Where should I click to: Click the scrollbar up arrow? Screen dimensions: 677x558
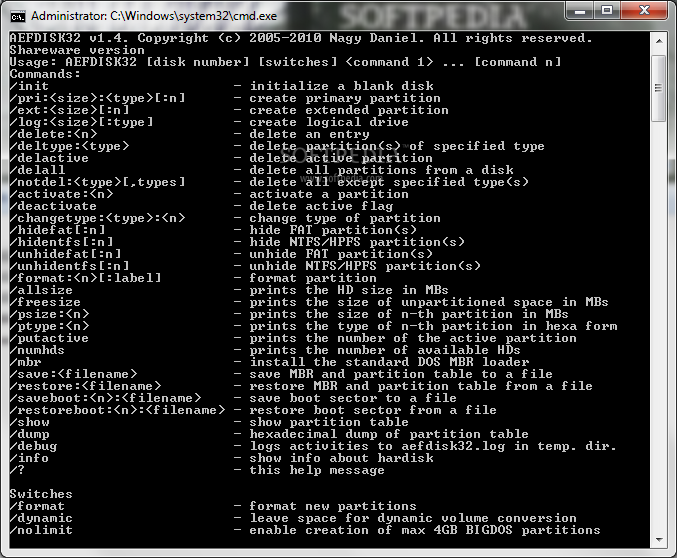(x=659, y=41)
